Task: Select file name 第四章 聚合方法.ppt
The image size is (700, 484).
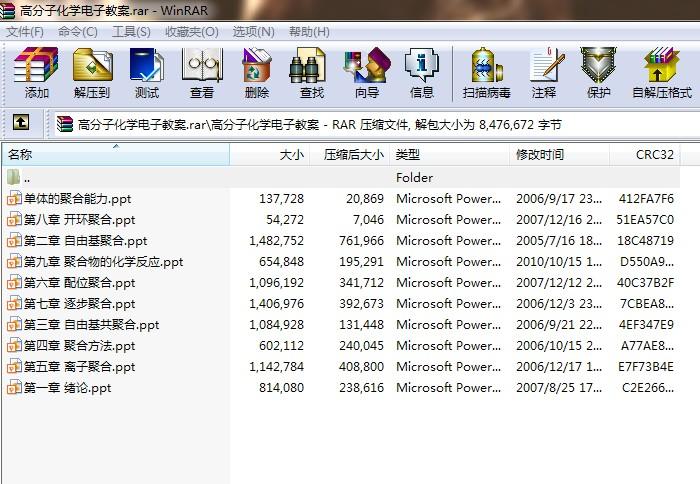Action: (79, 345)
